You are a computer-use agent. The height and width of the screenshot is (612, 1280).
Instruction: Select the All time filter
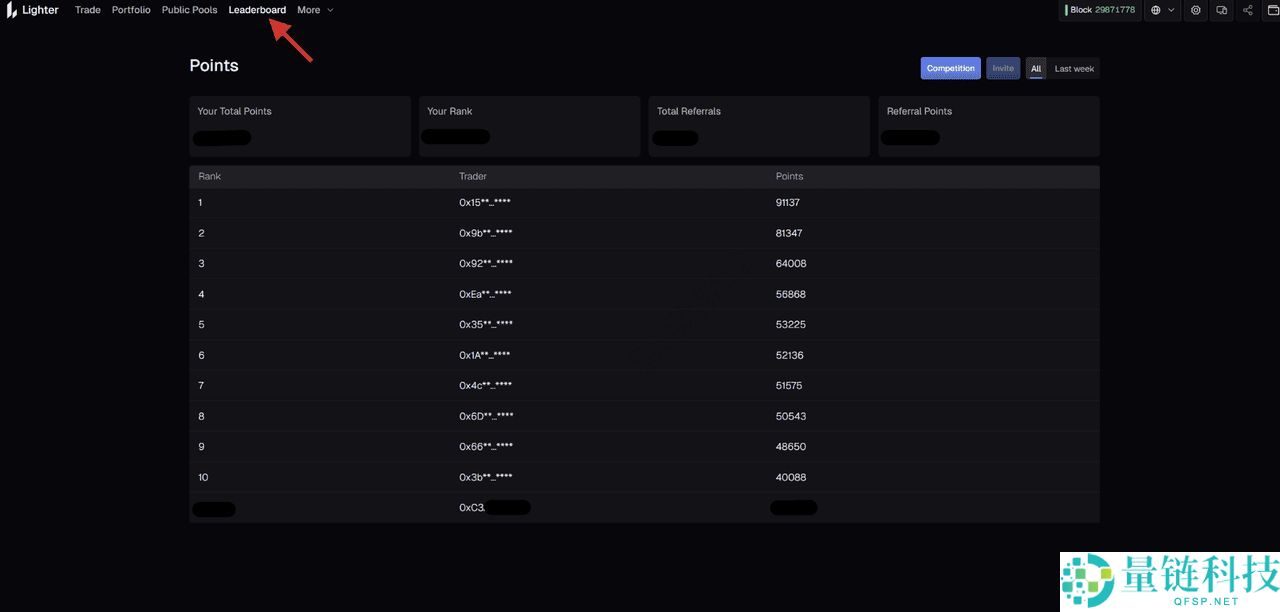click(1036, 68)
